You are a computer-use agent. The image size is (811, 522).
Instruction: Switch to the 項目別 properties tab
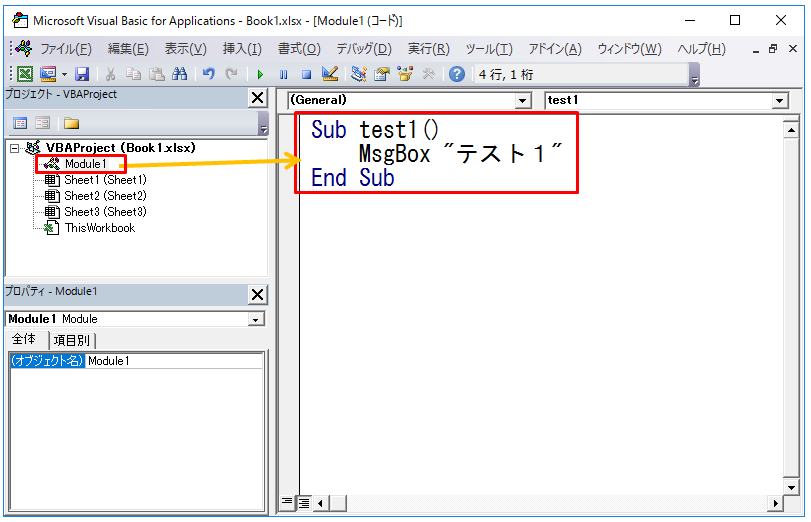tap(72, 340)
